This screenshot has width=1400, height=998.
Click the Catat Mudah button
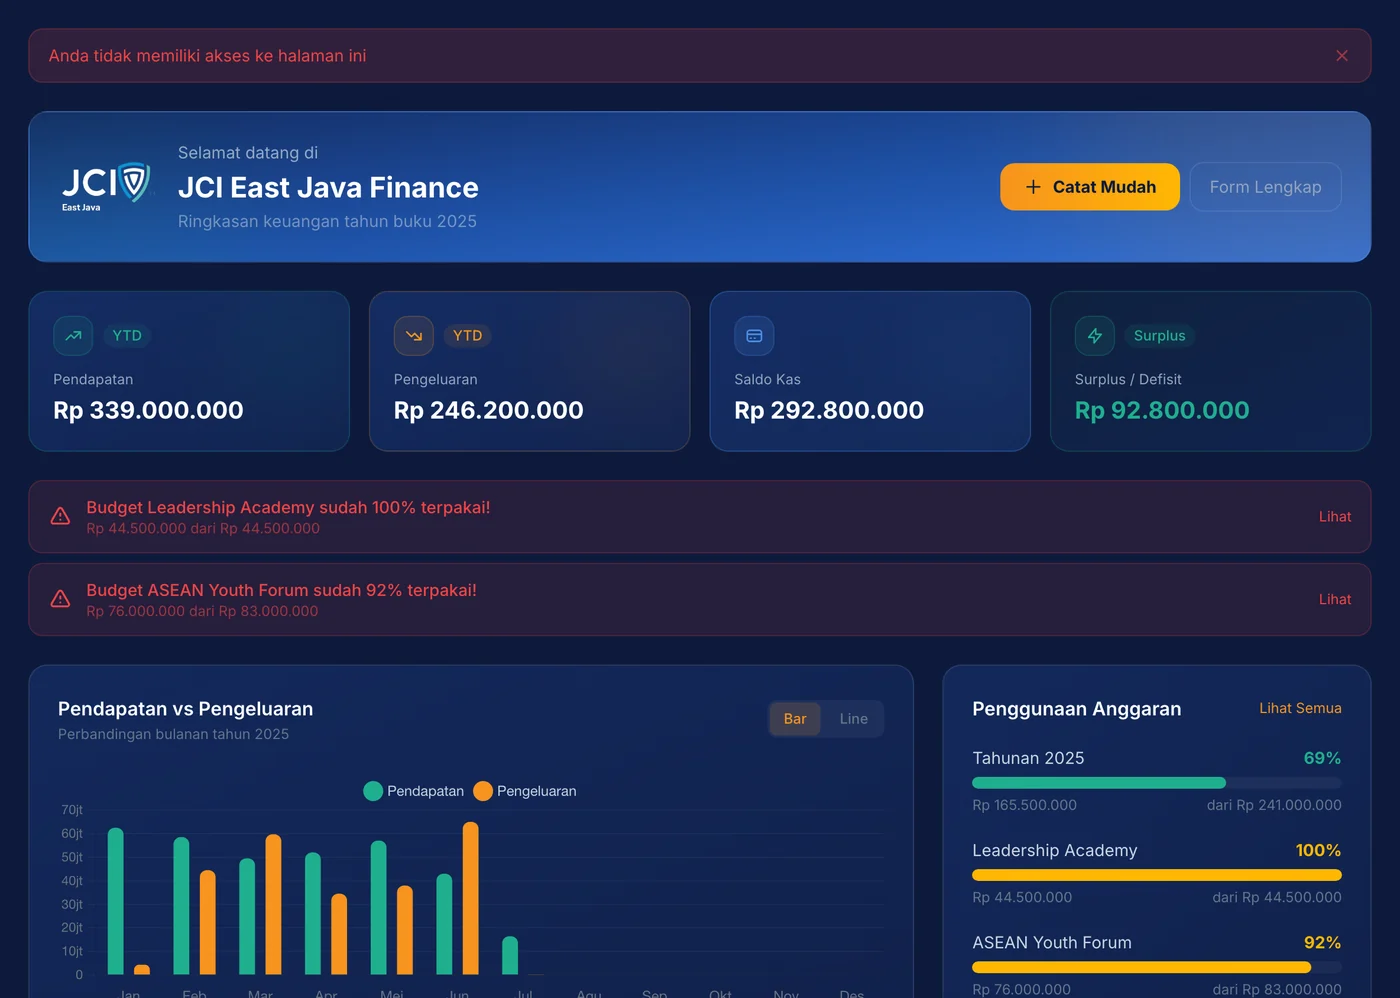(1090, 187)
